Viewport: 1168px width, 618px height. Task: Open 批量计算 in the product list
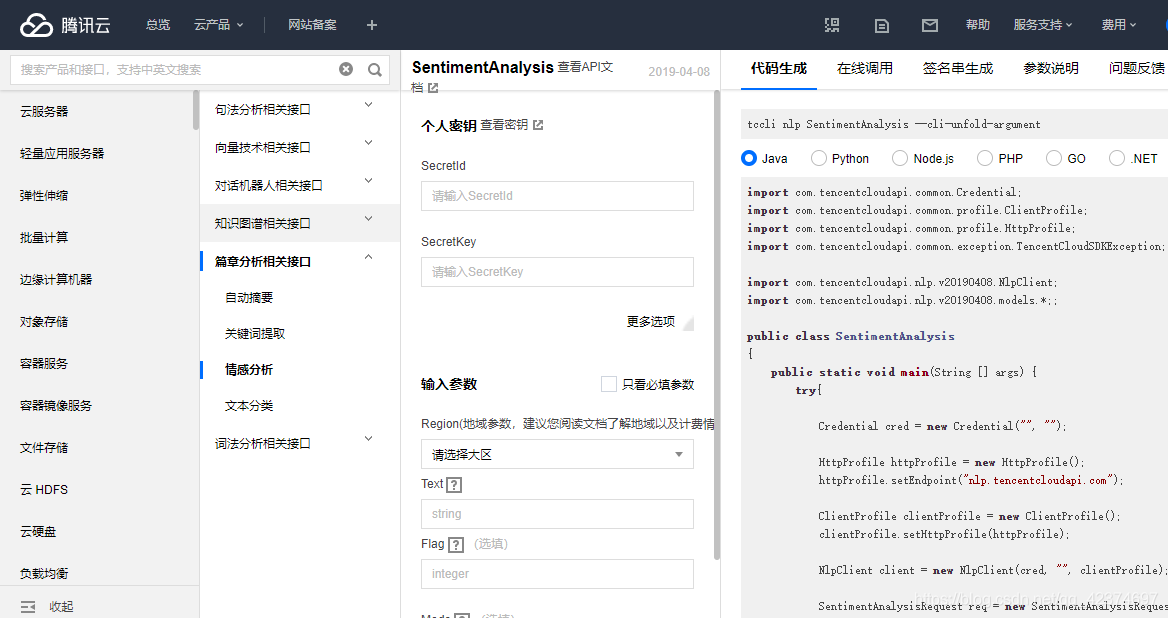44,238
